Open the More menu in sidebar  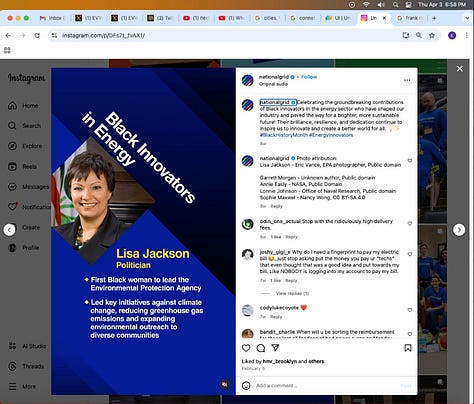pos(22,387)
